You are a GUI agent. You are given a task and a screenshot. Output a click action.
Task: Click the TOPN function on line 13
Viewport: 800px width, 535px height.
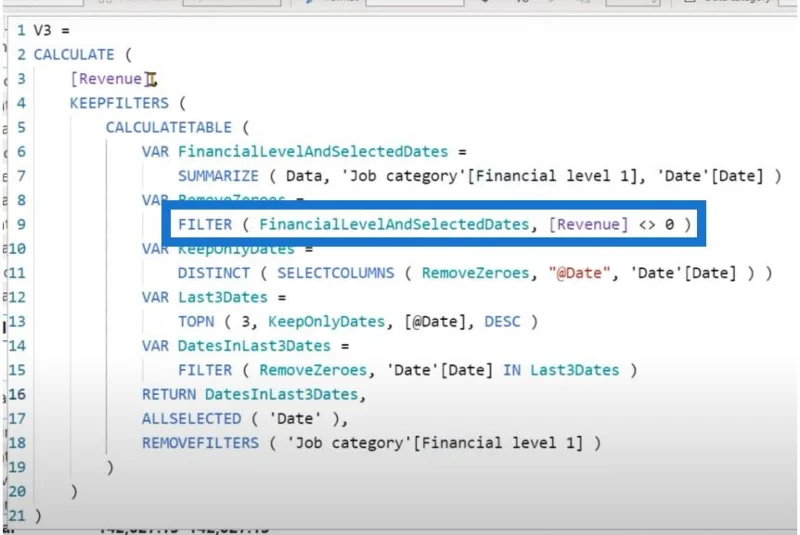click(196, 322)
